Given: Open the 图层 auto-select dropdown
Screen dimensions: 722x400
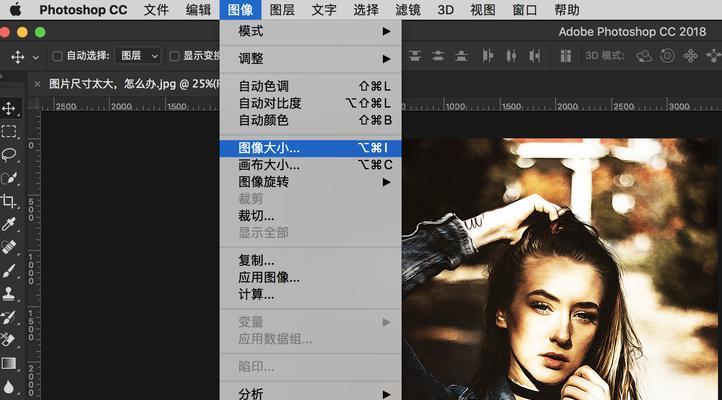Looking at the screenshot, I should pos(138,56).
